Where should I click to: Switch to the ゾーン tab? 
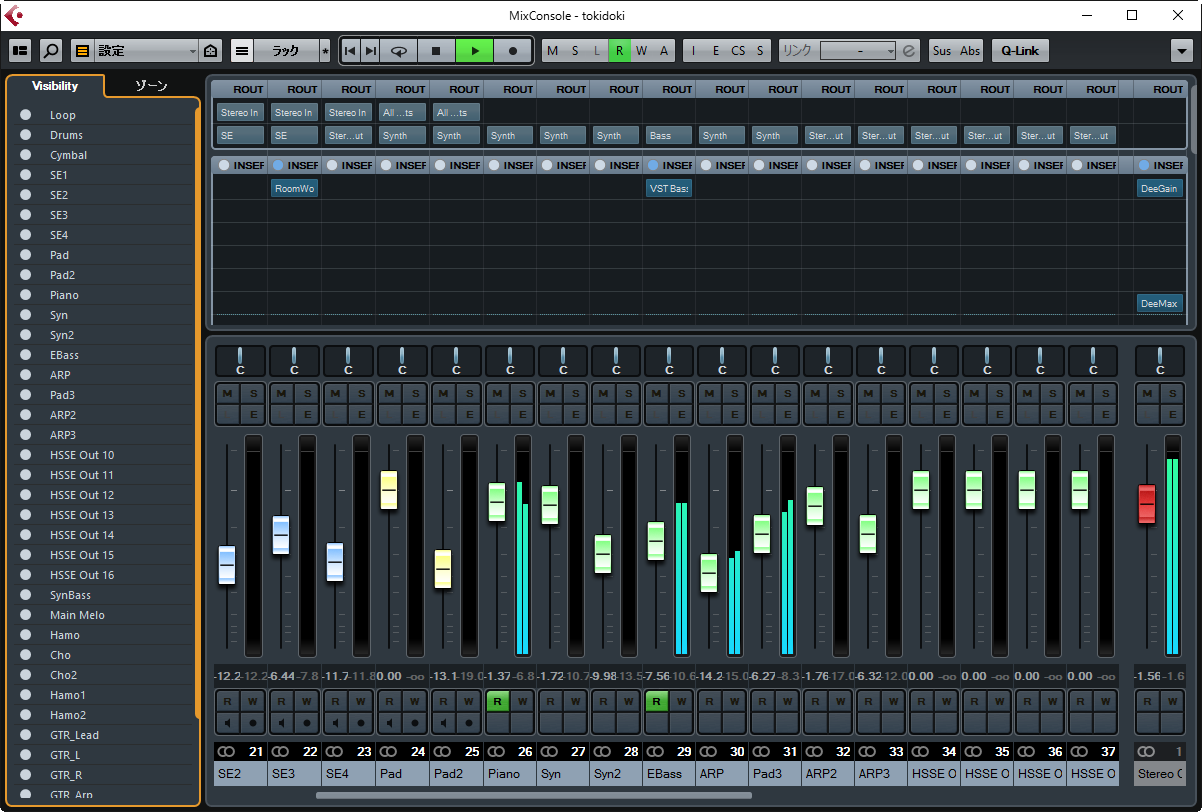(151, 86)
